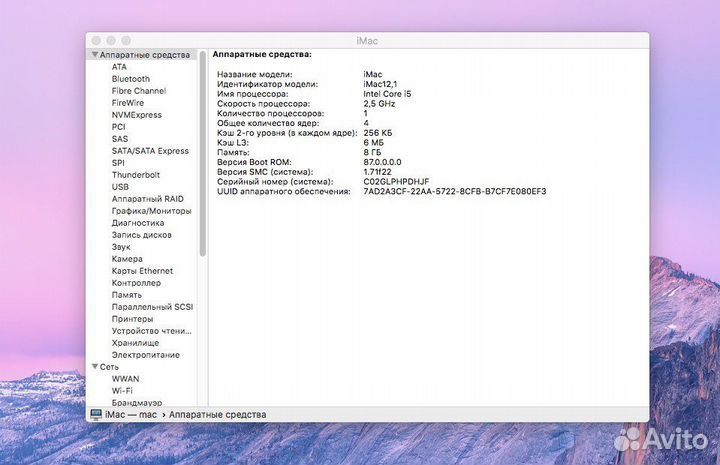Click the sidebar vertical scrollbar
This screenshot has width=720, height=465.
click(x=202, y=154)
